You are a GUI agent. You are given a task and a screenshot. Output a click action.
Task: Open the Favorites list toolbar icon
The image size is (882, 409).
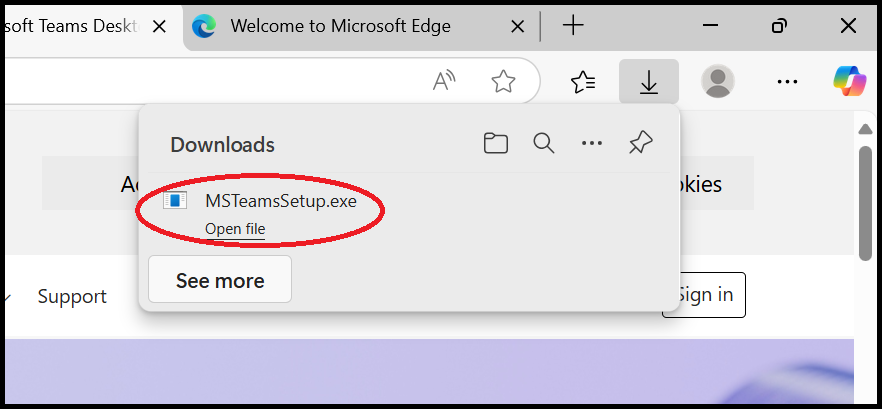[x=582, y=82]
